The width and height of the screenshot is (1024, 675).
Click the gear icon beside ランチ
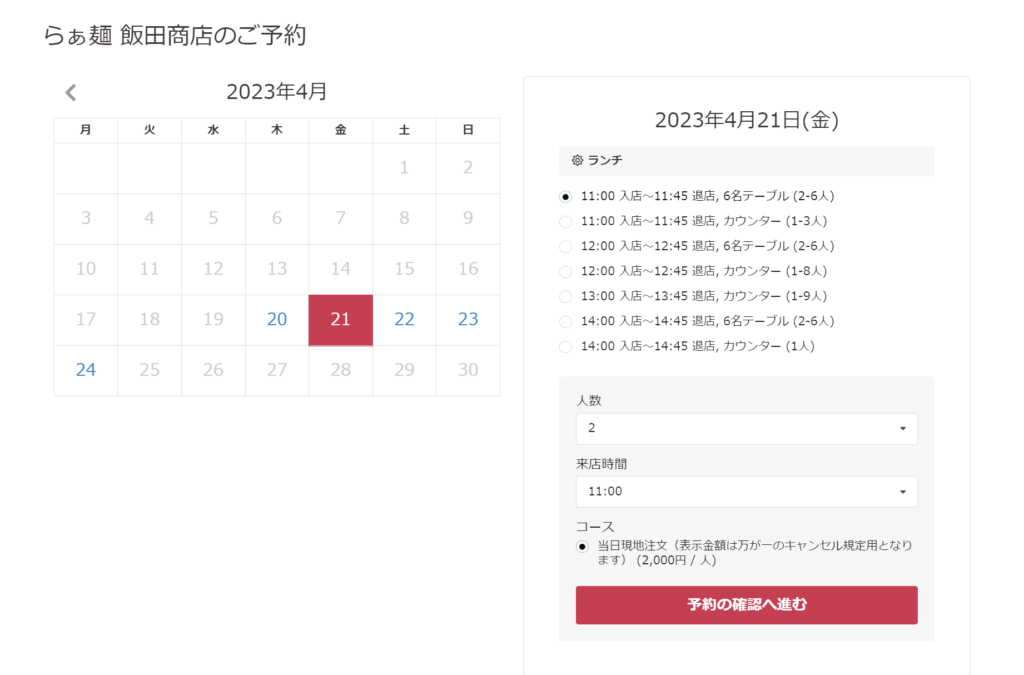pyautogui.click(x=577, y=160)
